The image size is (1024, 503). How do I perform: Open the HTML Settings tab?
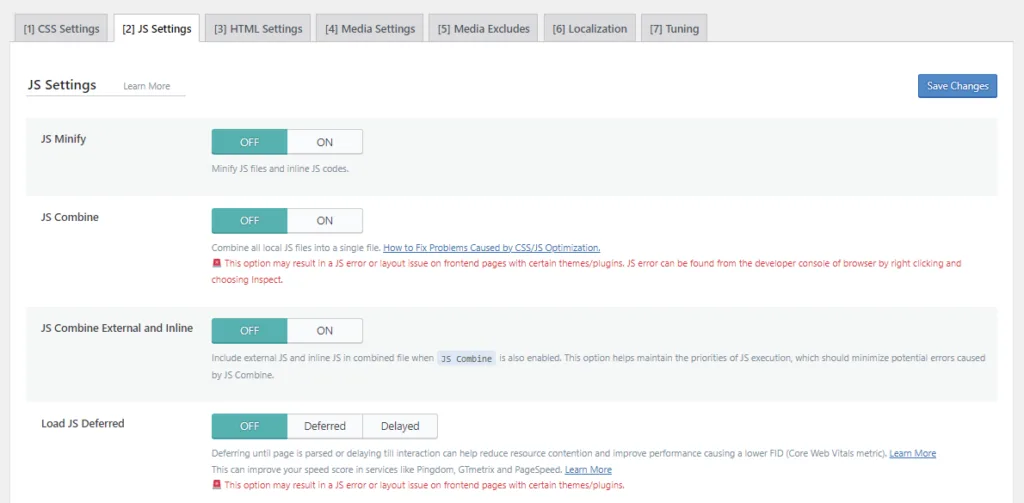point(258,29)
